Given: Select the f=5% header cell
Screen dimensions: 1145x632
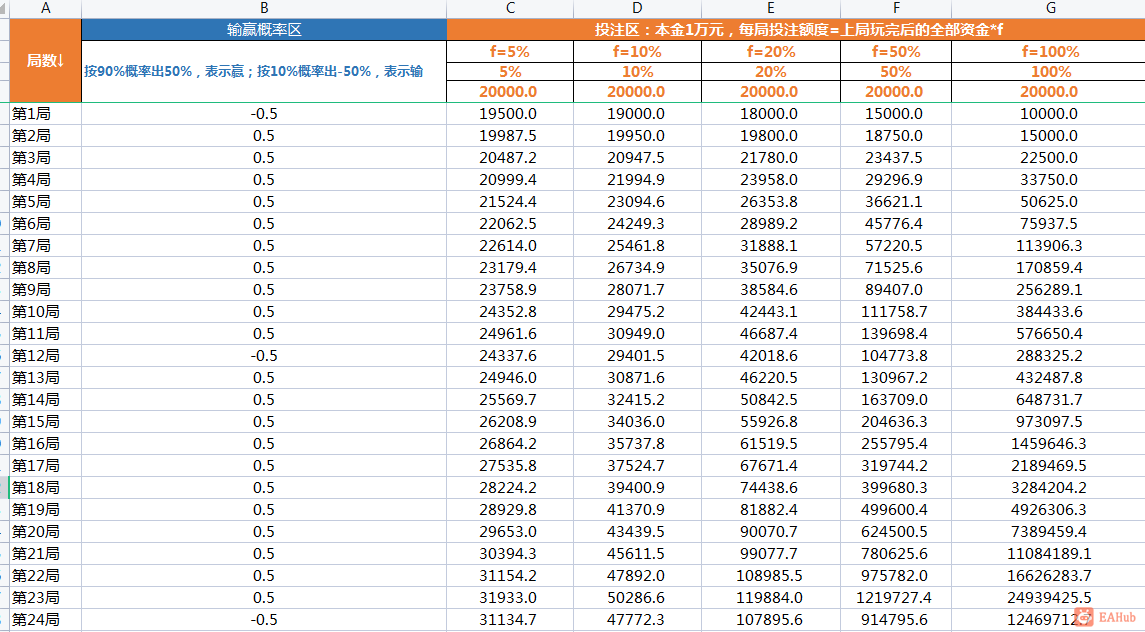Looking at the screenshot, I should [510, 52].
